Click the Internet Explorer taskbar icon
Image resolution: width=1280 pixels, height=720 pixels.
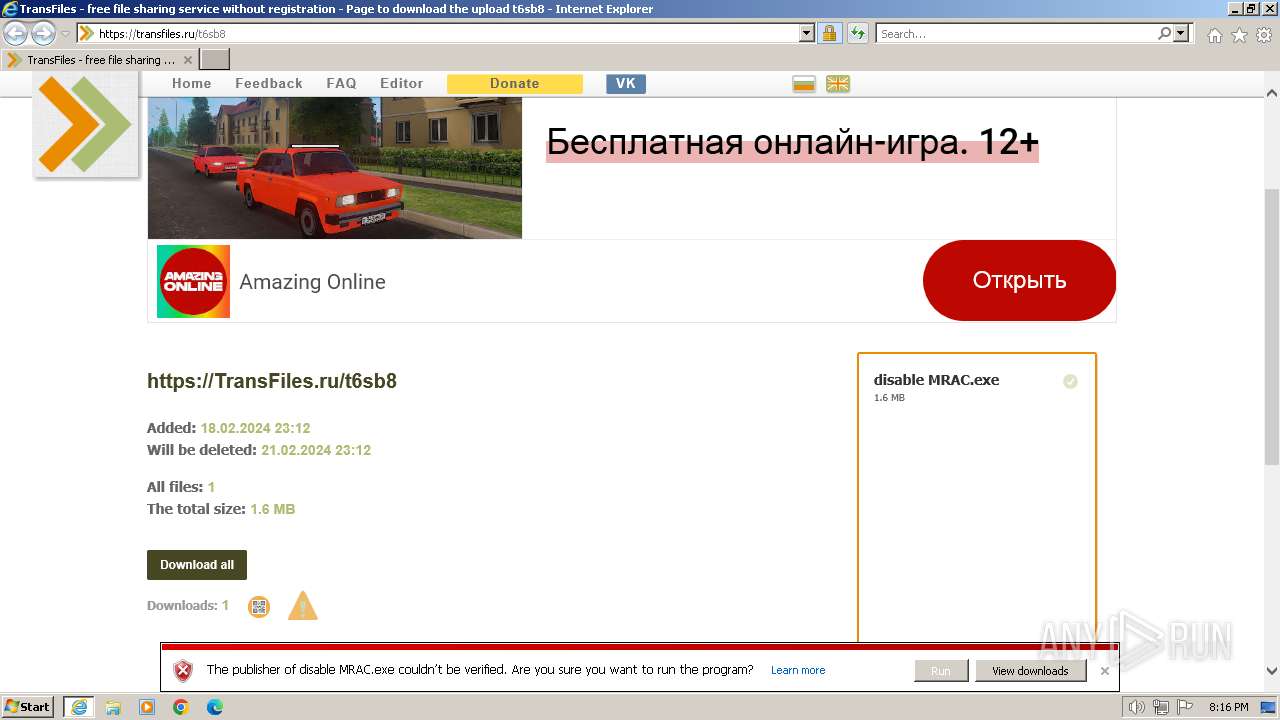[79, 707]
